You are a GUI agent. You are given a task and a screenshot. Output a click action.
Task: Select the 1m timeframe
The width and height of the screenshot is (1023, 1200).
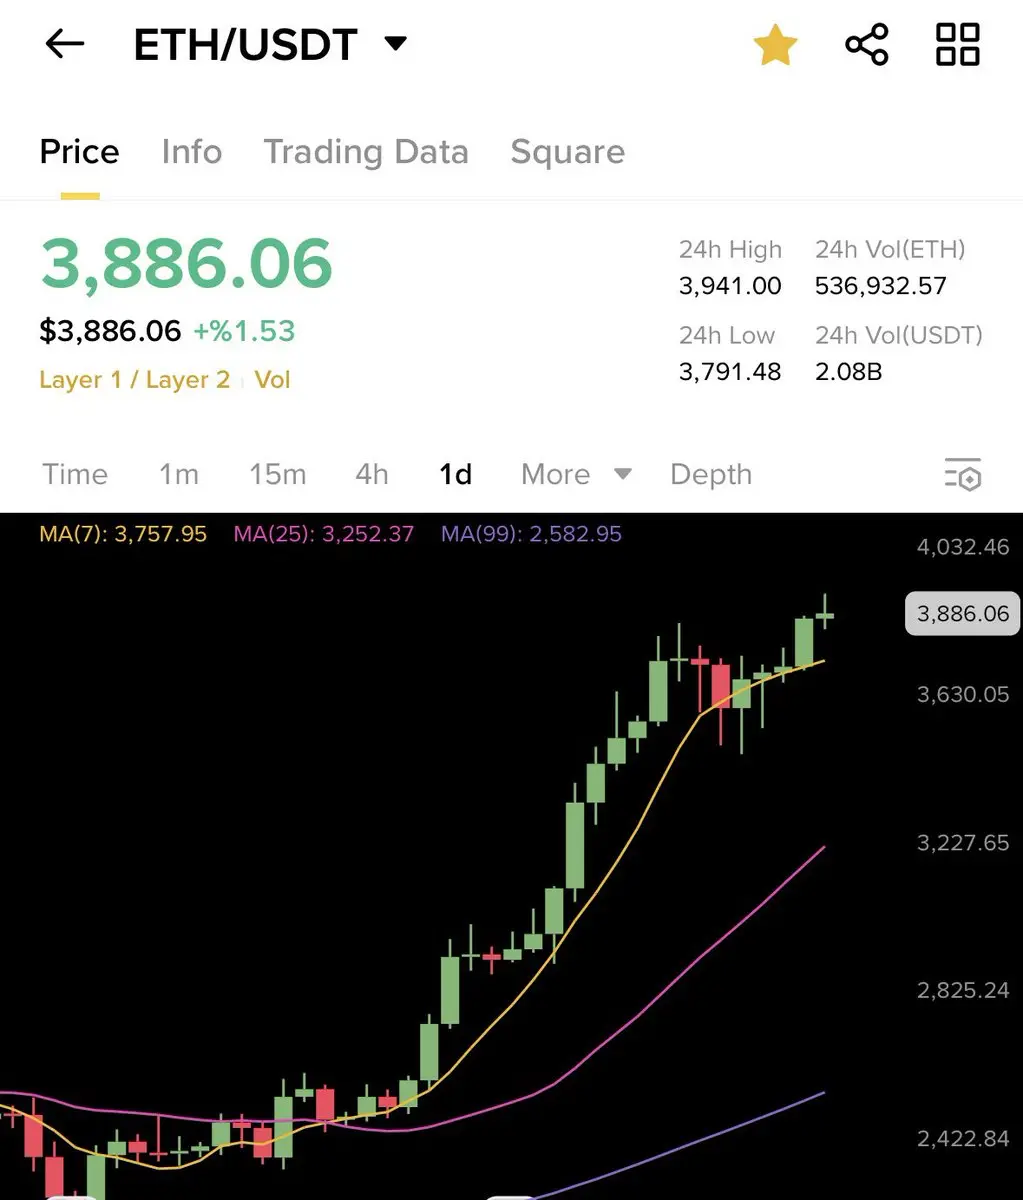pos(179,474)
